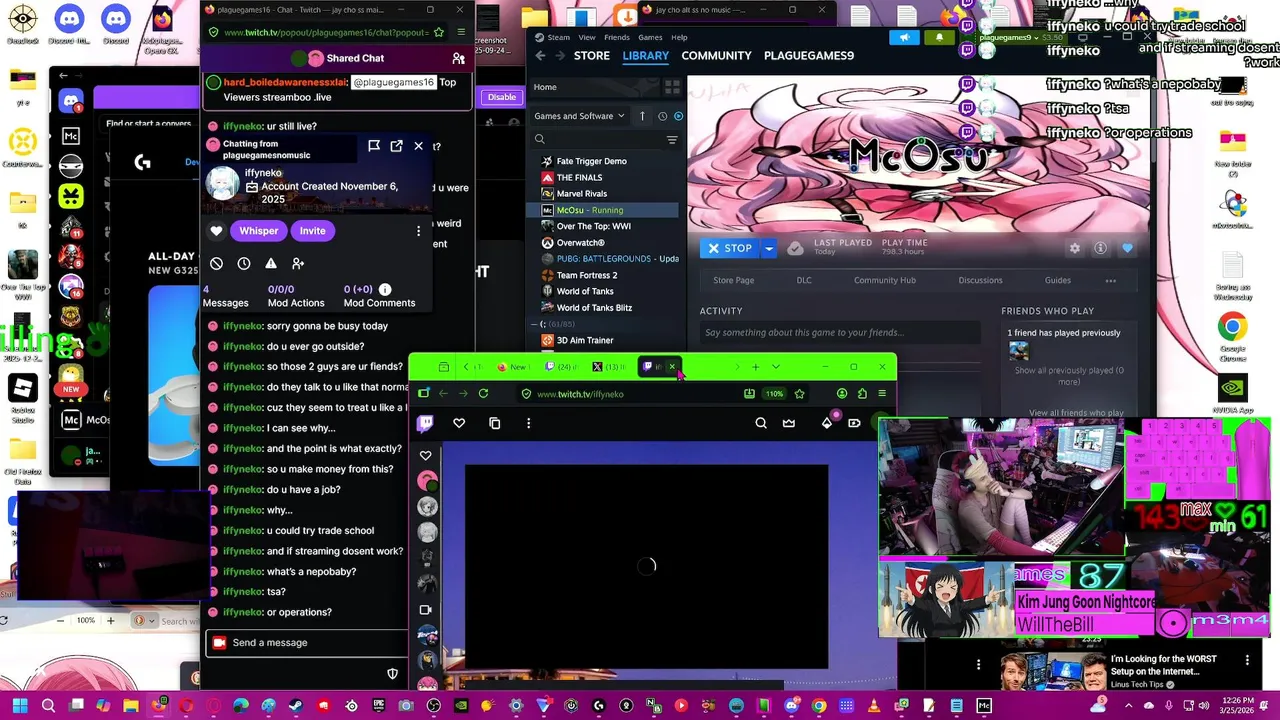Image resolution: width=1280 pixels, height=720 pixels.
Task: Open the PLAGUEGAMES9 profile tab in Steam
Action: (809, 56)
